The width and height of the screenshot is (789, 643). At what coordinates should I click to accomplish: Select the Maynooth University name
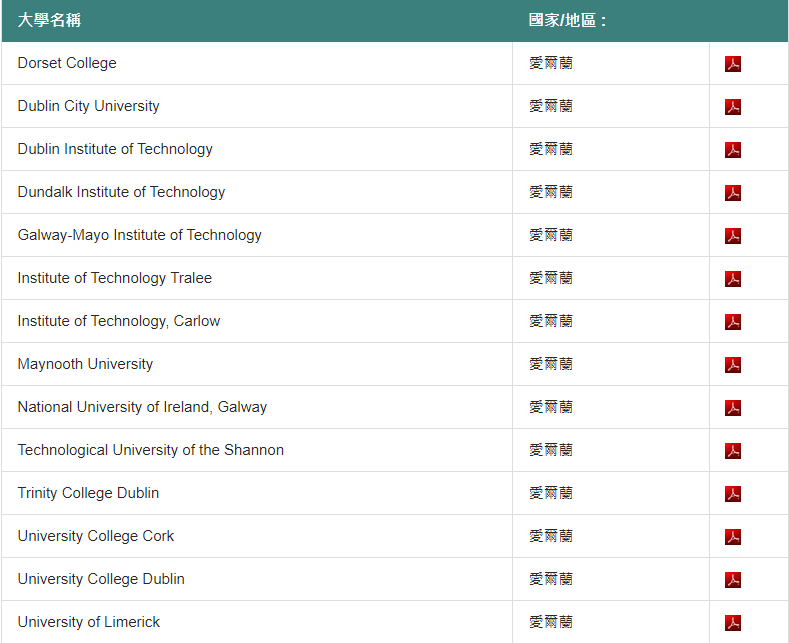(85, 364)
